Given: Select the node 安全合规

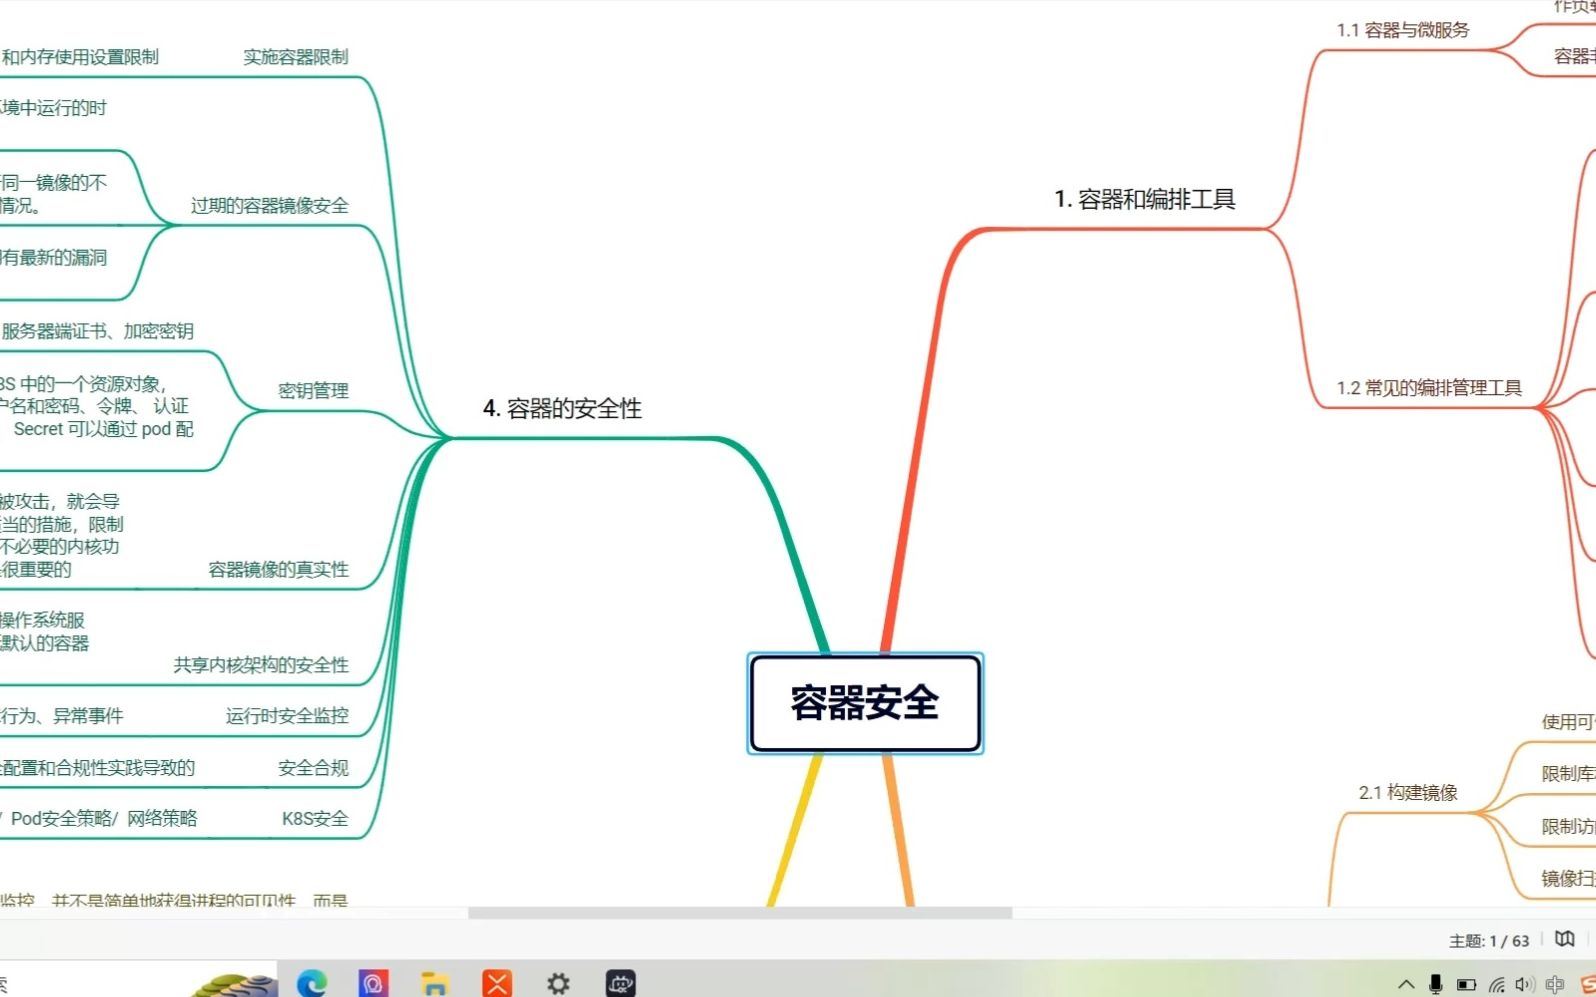Looking at the screenshot, I should click(313, 768).
